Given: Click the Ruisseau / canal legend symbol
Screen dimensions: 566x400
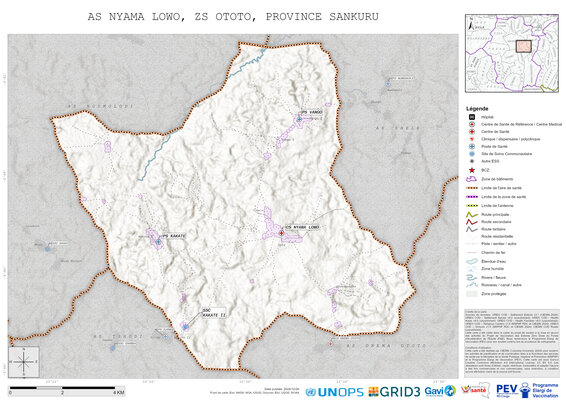Looking at the screenshot, I should click(472, 285).
